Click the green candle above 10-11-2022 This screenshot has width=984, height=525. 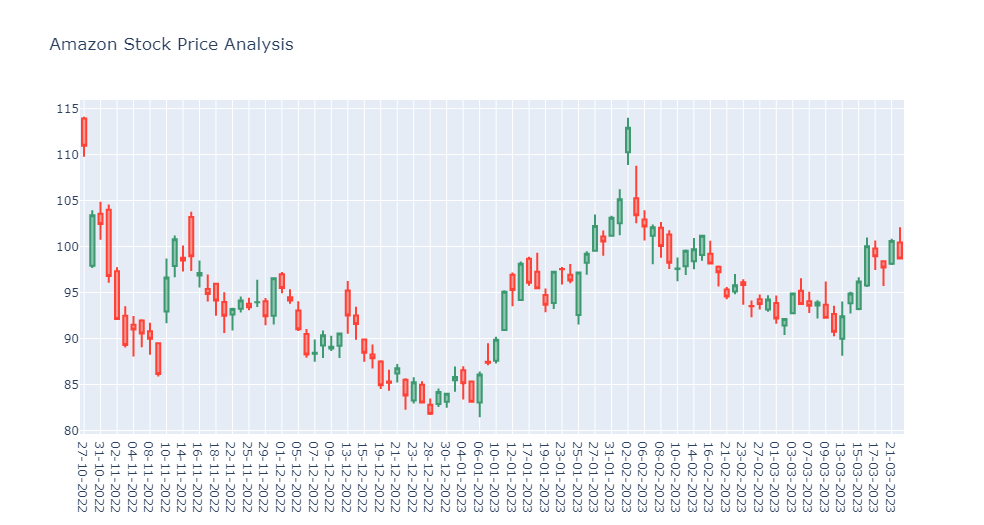[x=166, y=294]
